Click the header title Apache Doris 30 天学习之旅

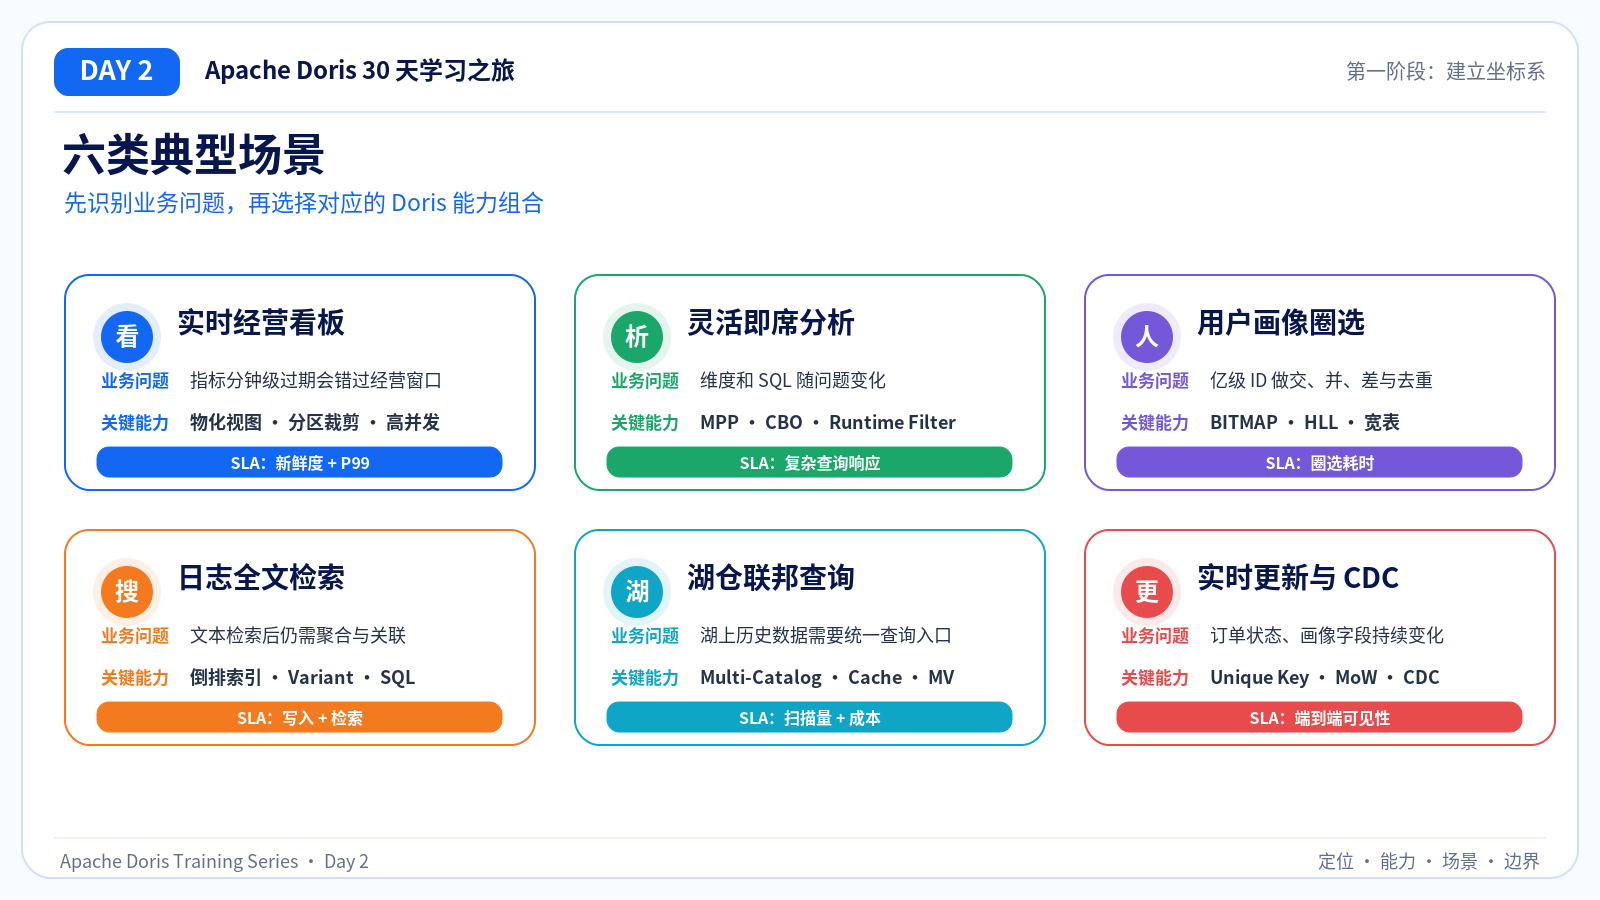pyautogui.click(x=360, y=71)
